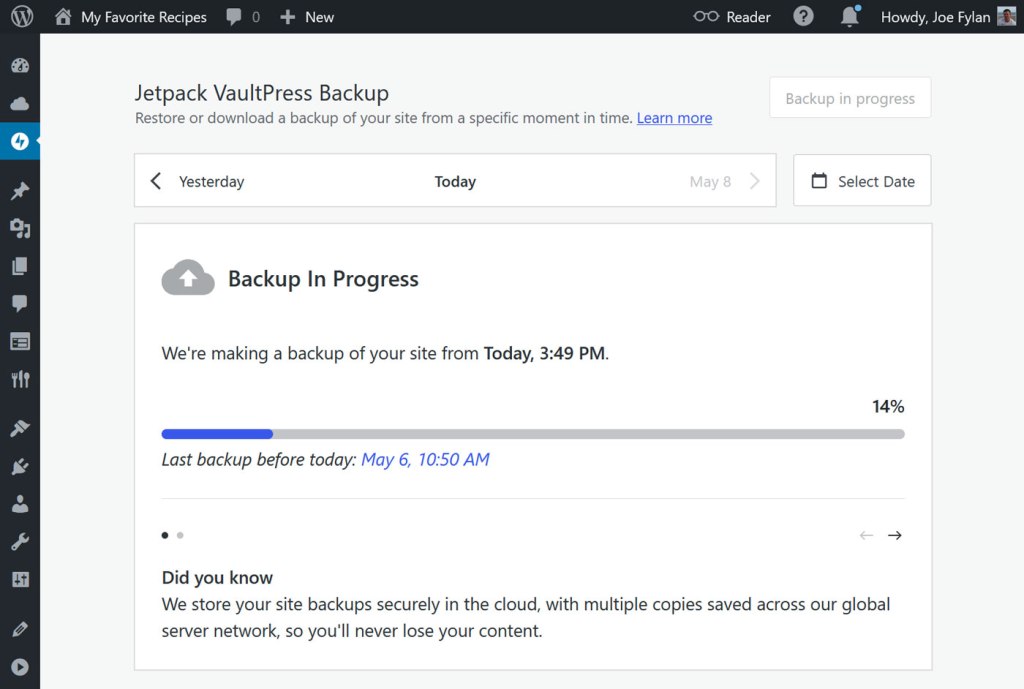This screenshot has width=1024, height=689.
Task: Click the Yesterday label
Action: point(212,182)
